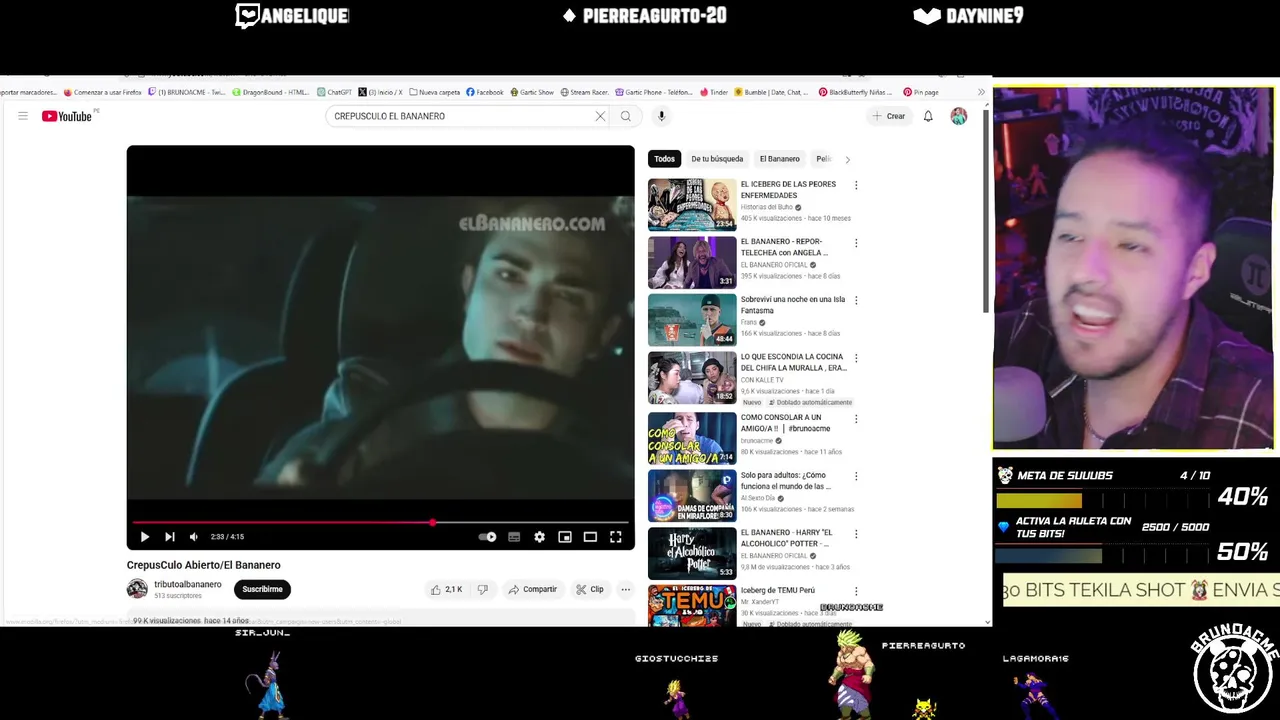Switch to theater mode
This screenshot has height=720, width=1280.
click(x=590, y=537)
